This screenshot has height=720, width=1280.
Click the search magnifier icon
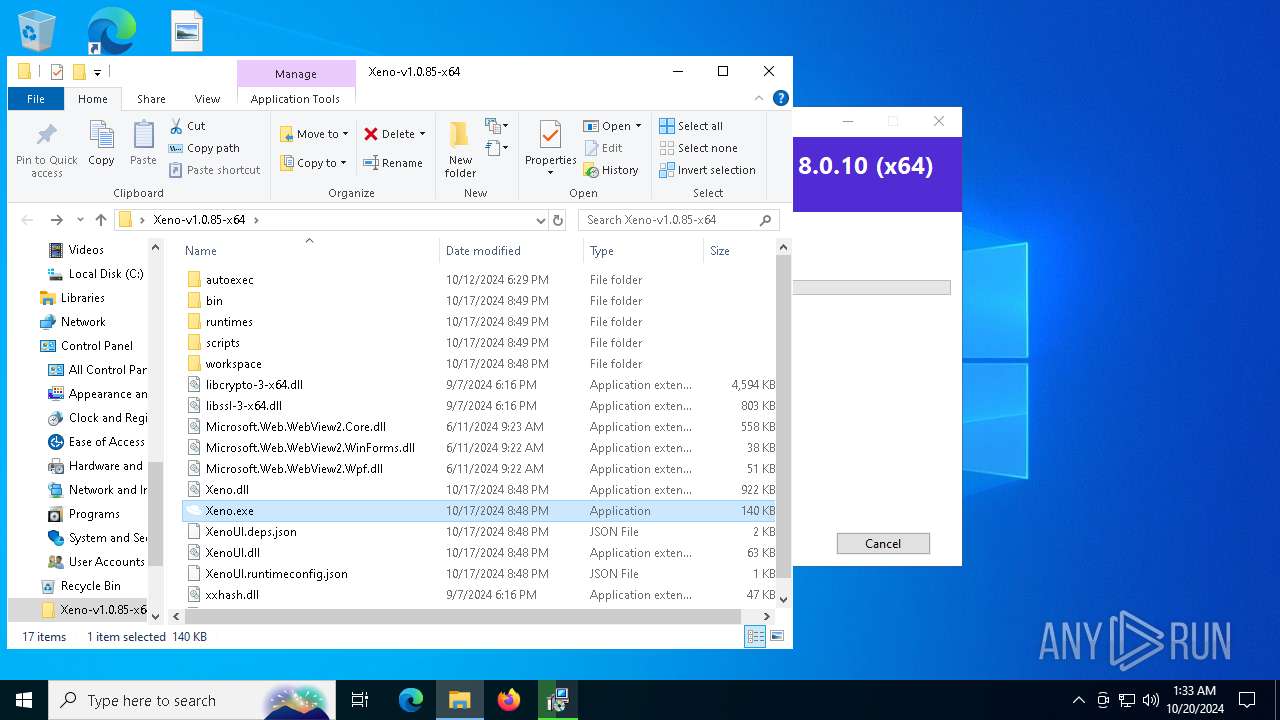click(766, 220)
